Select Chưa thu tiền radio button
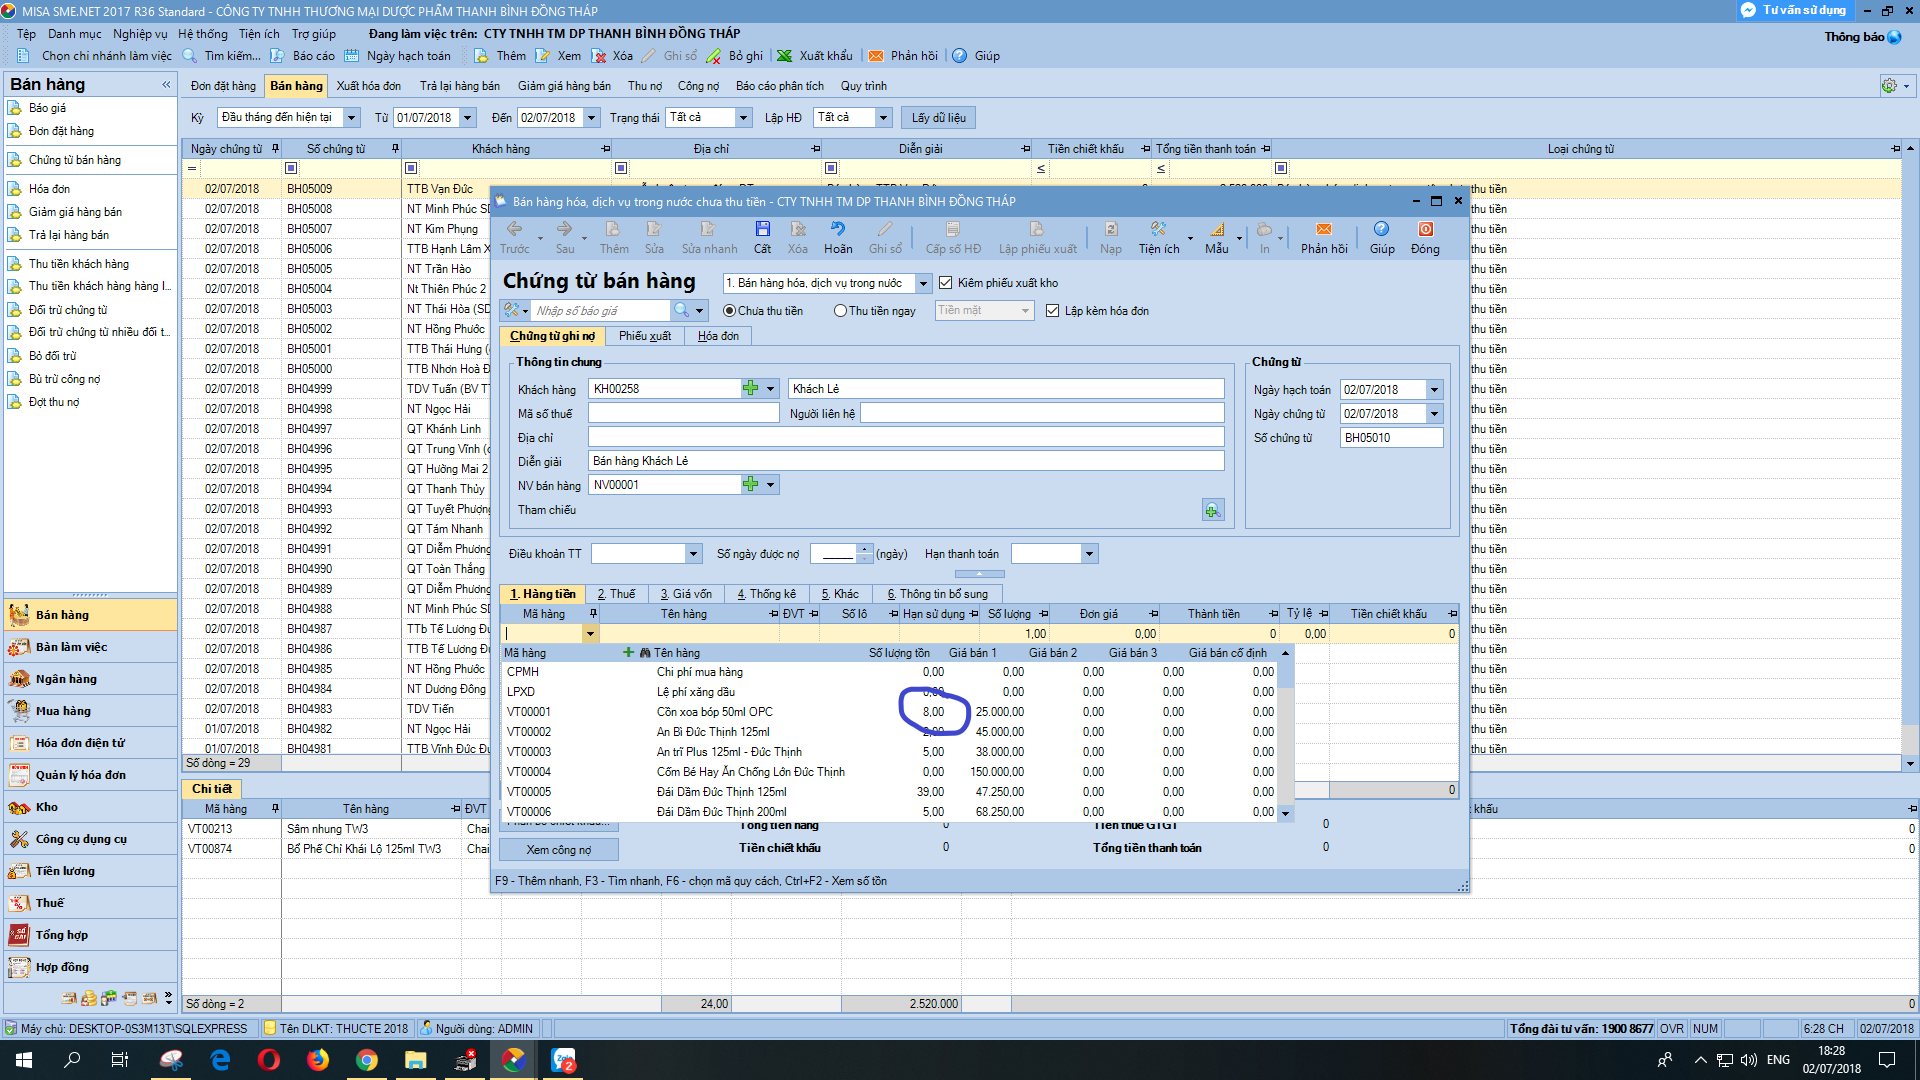This screenshot has height=1080, width=1920. click(x=729, y=311)
